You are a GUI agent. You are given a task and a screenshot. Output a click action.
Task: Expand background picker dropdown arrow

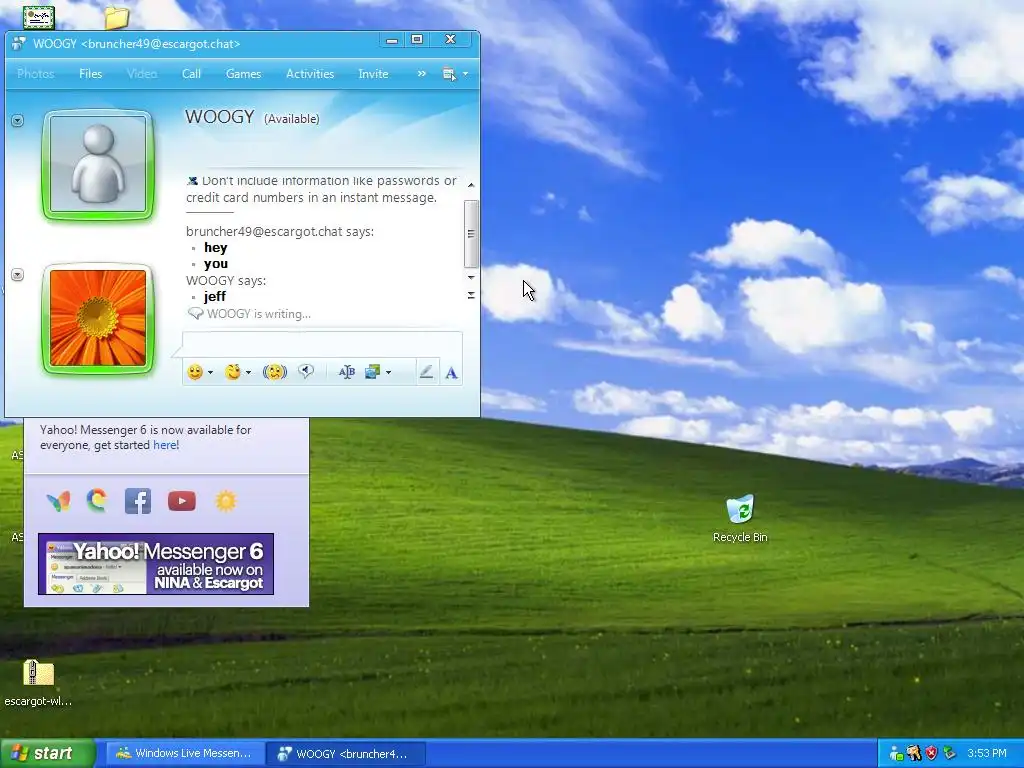(389, 373)
